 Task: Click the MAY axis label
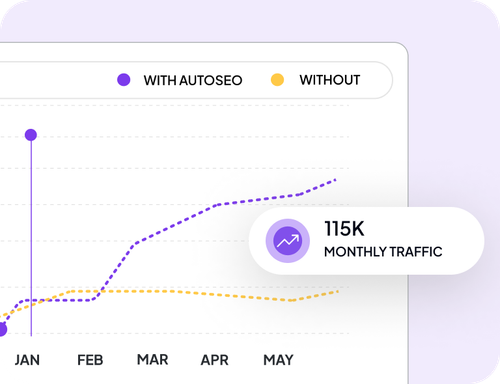coord(278,360)
